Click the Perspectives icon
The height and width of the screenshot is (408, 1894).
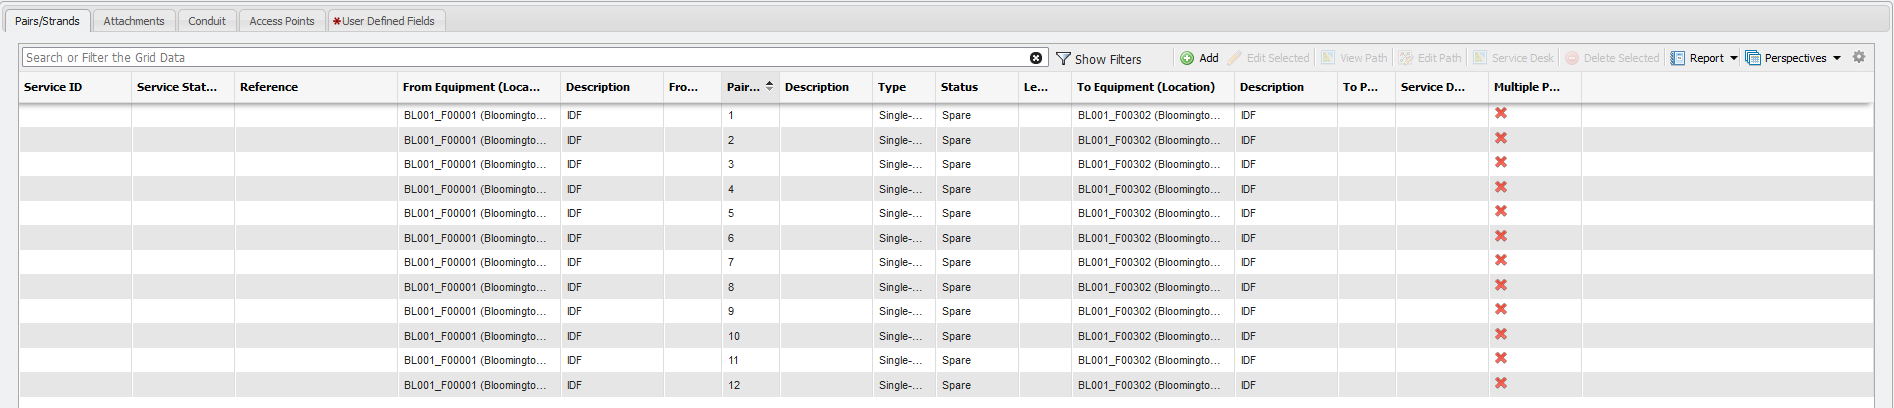[1753, 58]
